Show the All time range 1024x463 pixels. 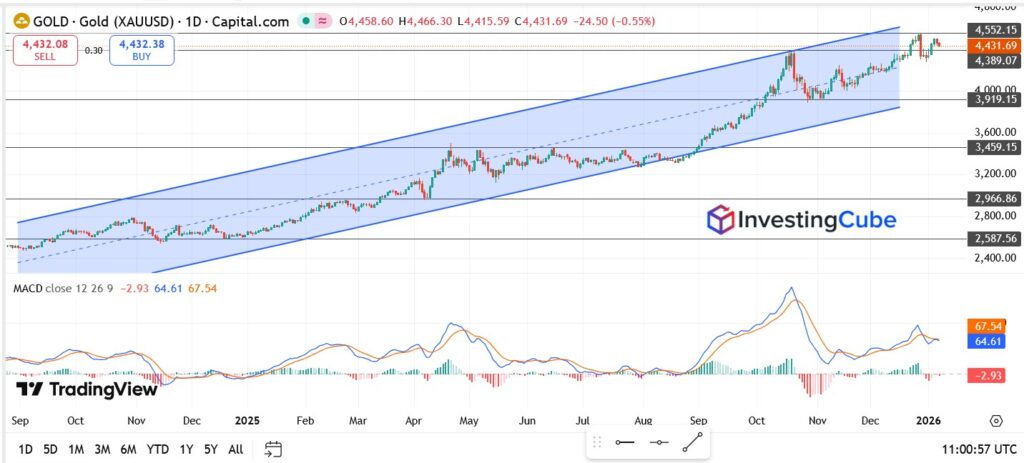[x=235, y=449]
